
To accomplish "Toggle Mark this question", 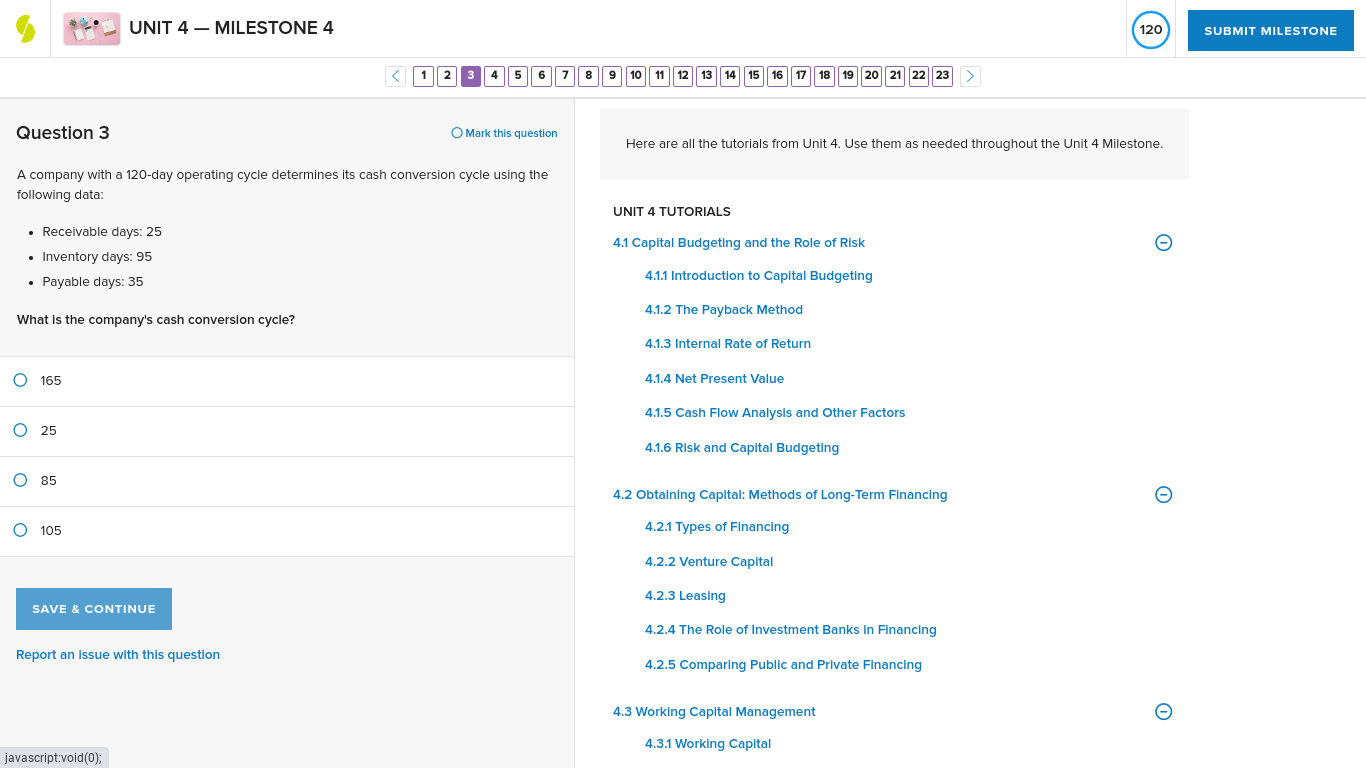I will (x=504, y=133).
